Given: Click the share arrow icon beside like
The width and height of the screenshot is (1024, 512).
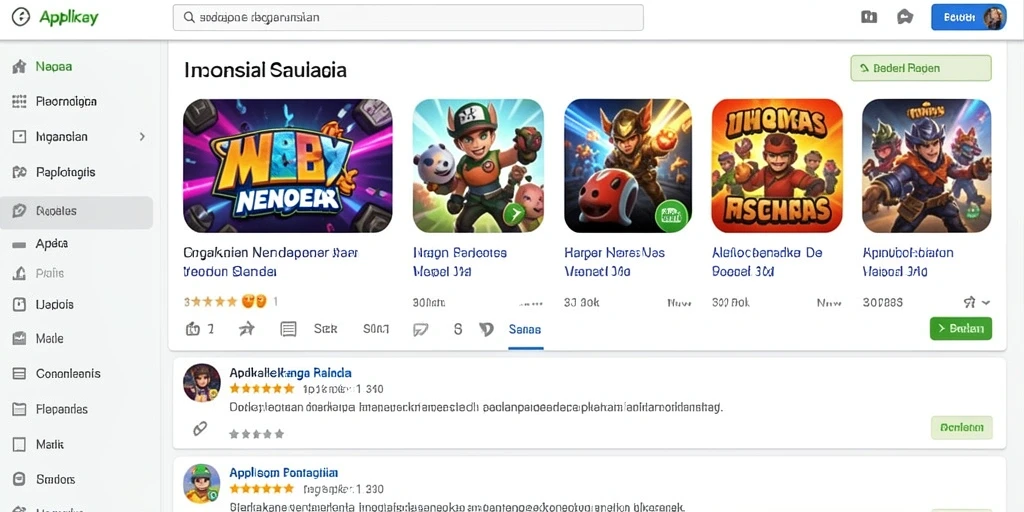Looking at the screenshot, I should (247, 329).
